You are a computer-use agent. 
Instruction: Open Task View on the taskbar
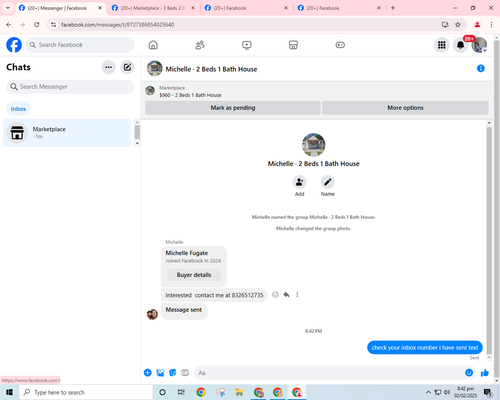point(181,392)
